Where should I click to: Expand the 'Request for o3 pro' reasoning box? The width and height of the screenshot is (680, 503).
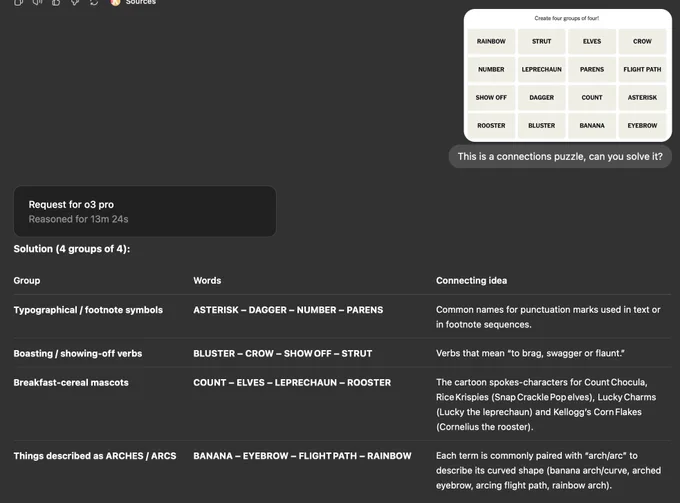145,211
